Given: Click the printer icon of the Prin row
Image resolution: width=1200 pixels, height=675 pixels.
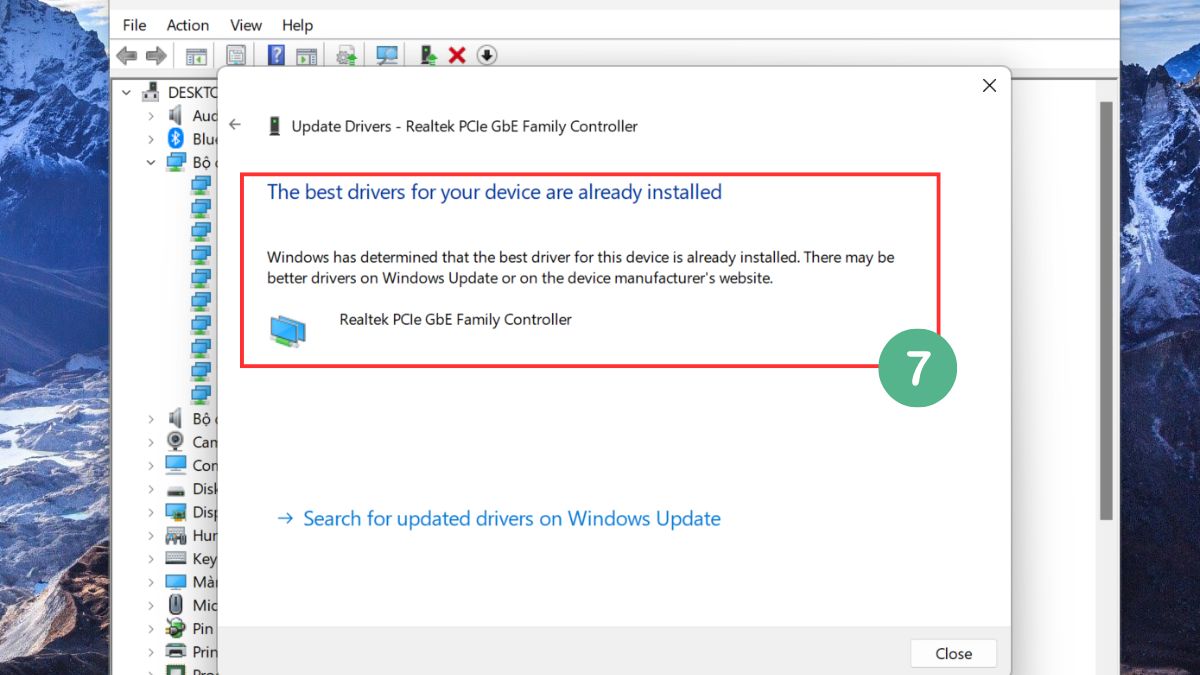Looking at the screenshot, I should tap(176, 652).
